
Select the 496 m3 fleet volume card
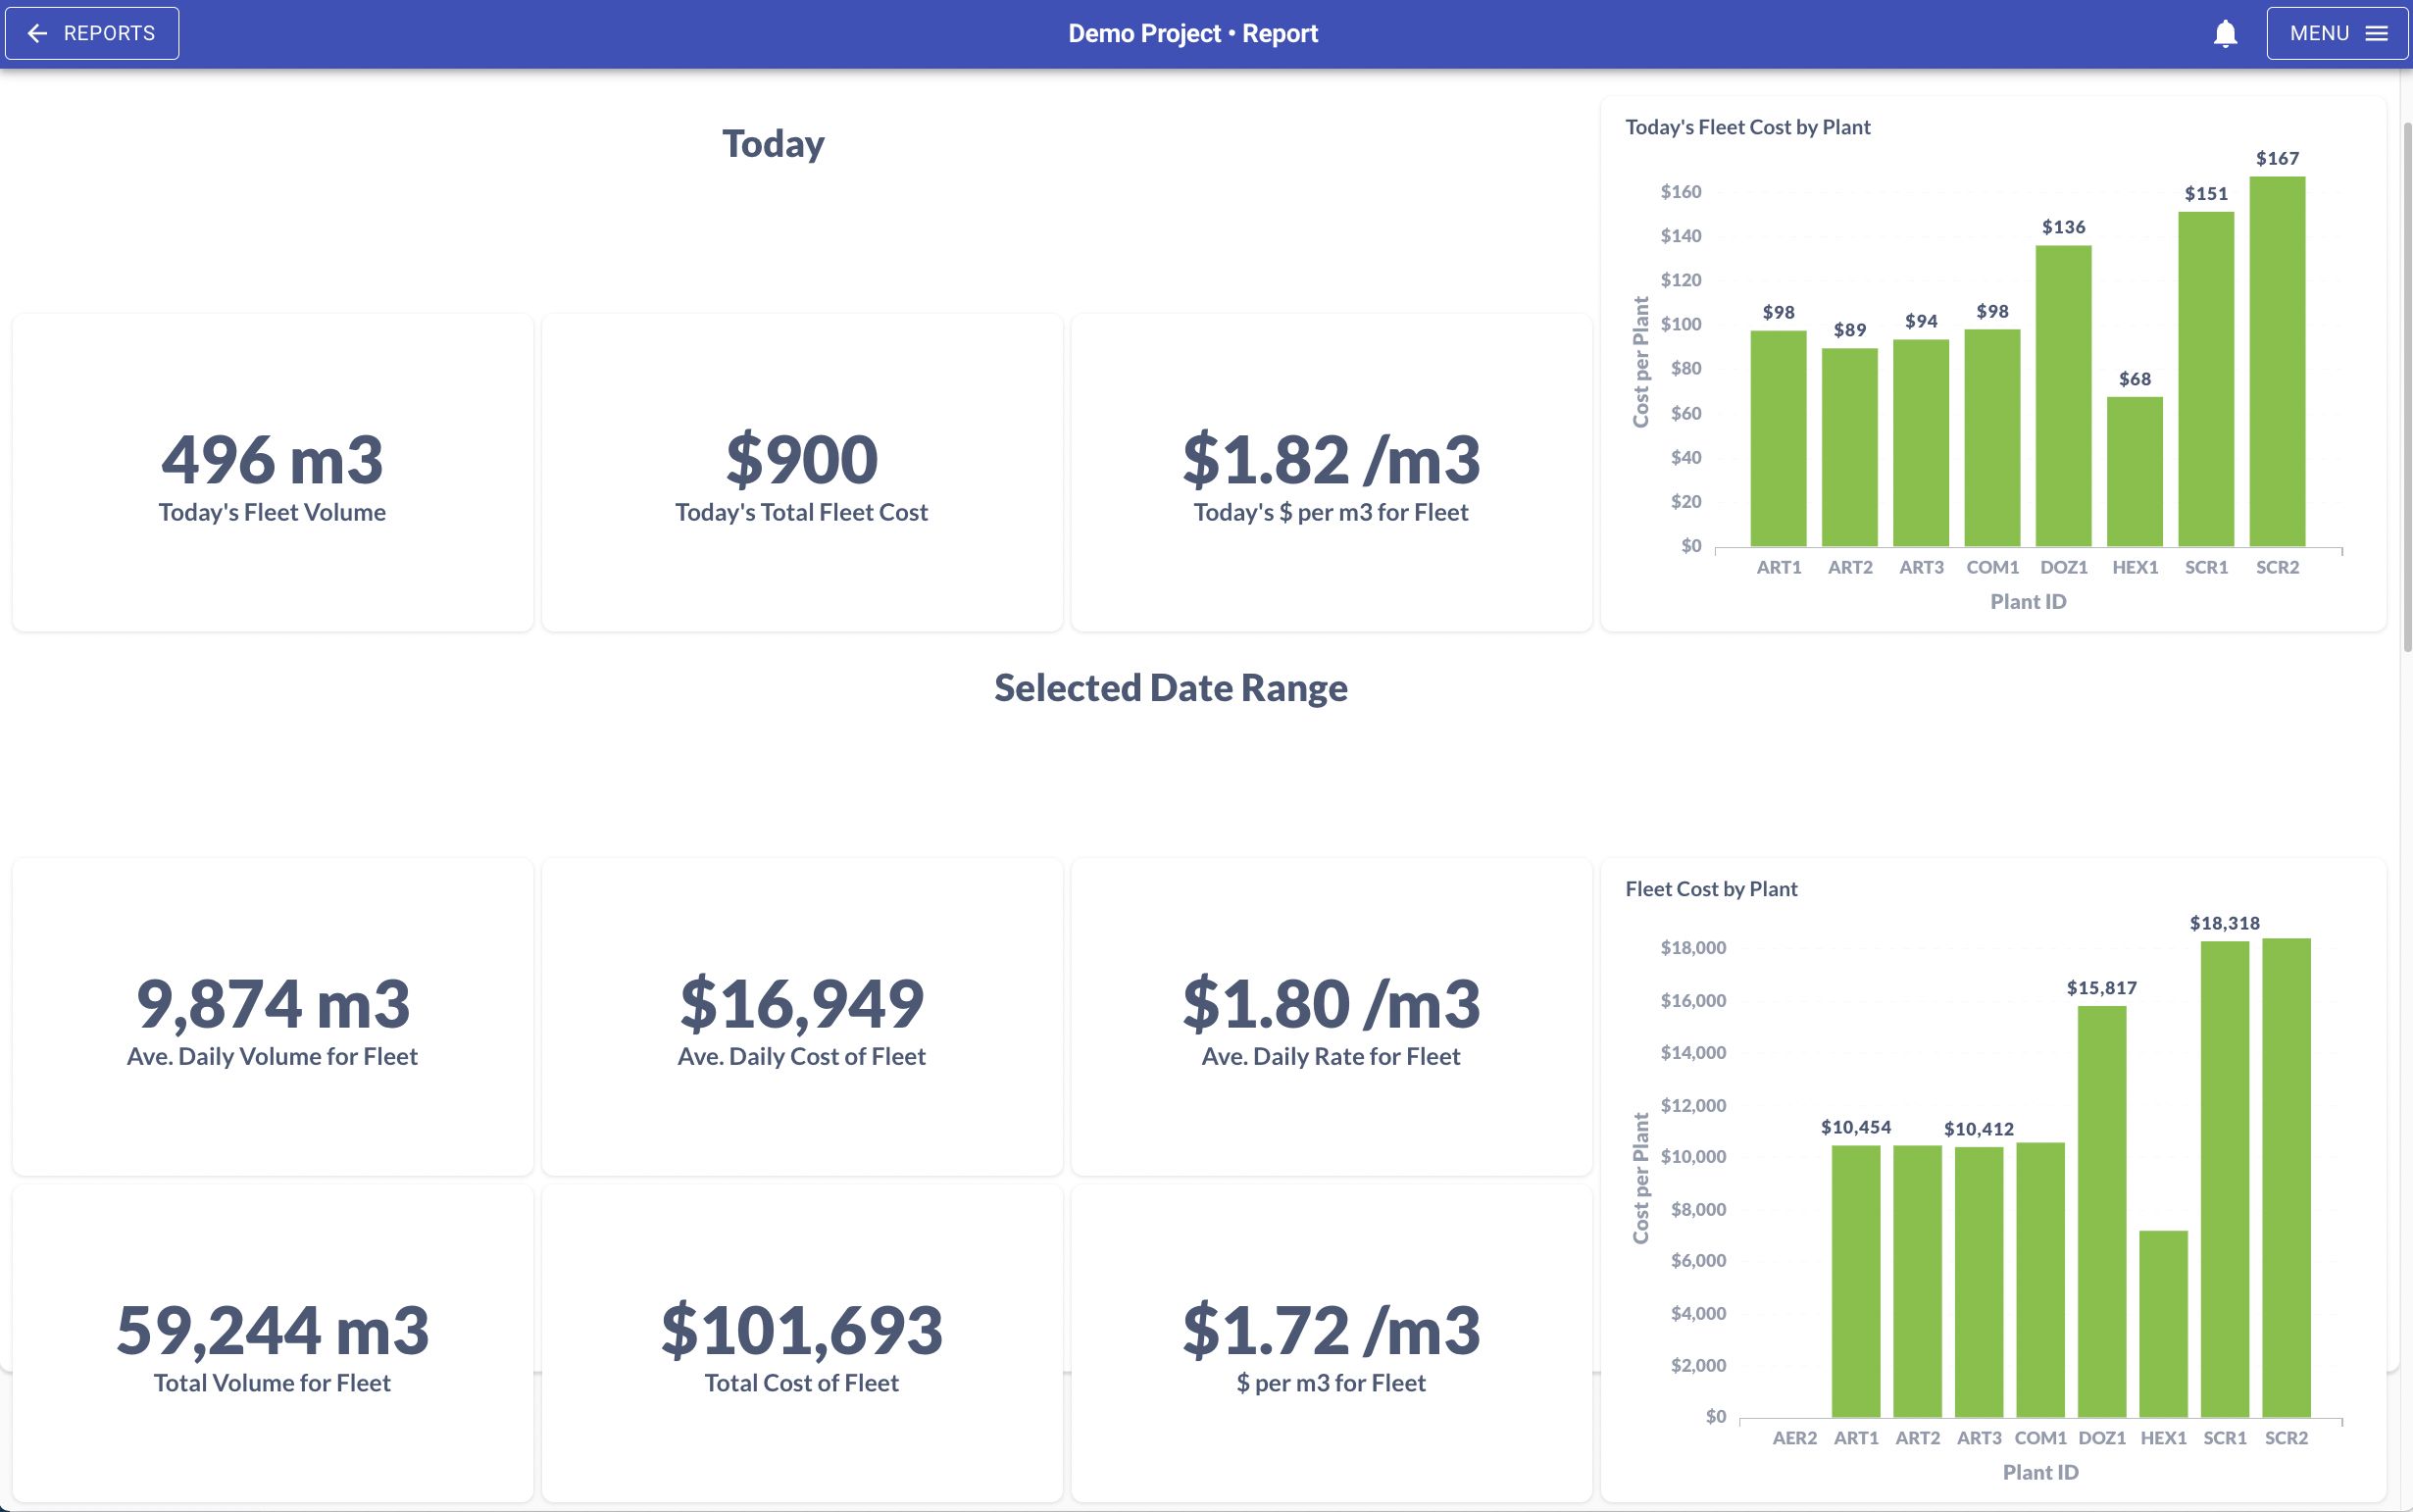pos(273,472)
